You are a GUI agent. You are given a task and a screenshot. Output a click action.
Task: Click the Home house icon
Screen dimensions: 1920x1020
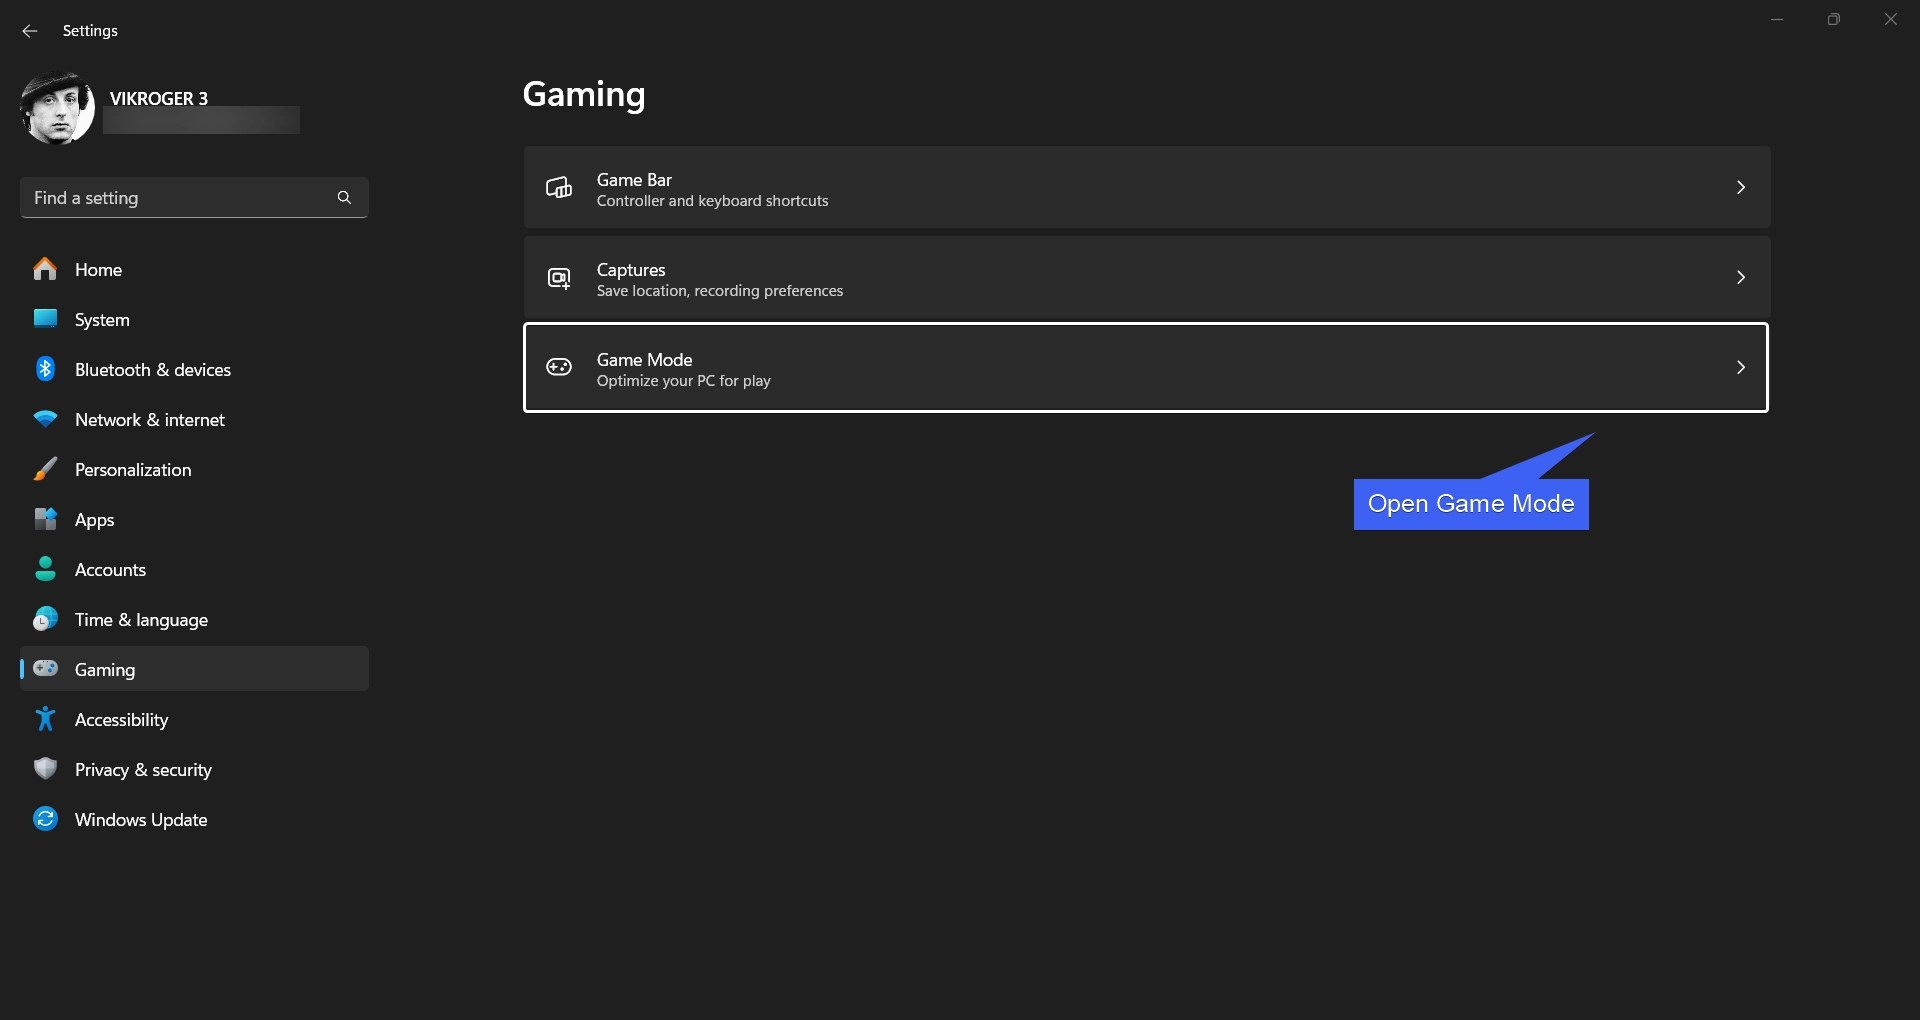(x=45, y=269)
